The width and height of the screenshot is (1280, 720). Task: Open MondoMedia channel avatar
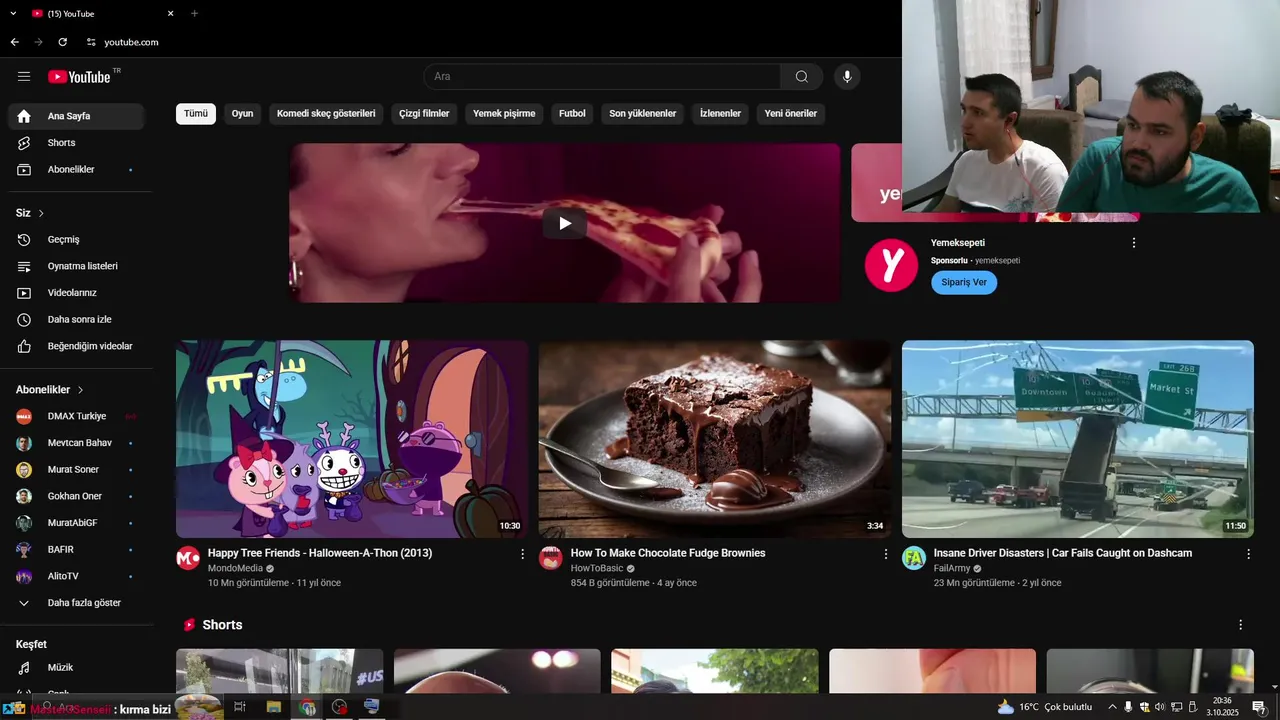188,558
